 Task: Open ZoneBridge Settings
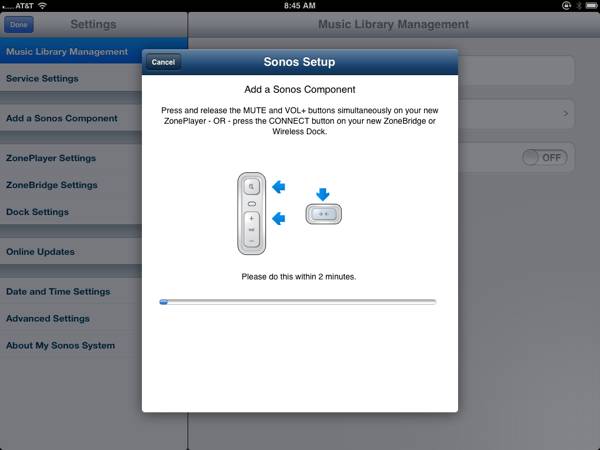tap(71, 185)
